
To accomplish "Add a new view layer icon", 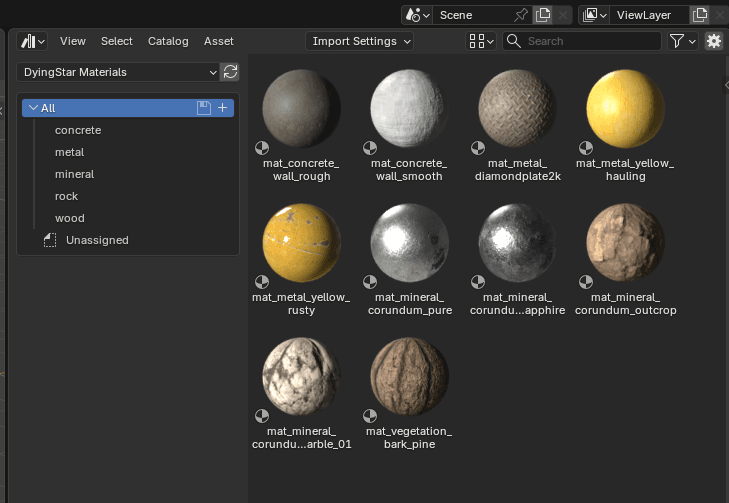I will (700, 15).
